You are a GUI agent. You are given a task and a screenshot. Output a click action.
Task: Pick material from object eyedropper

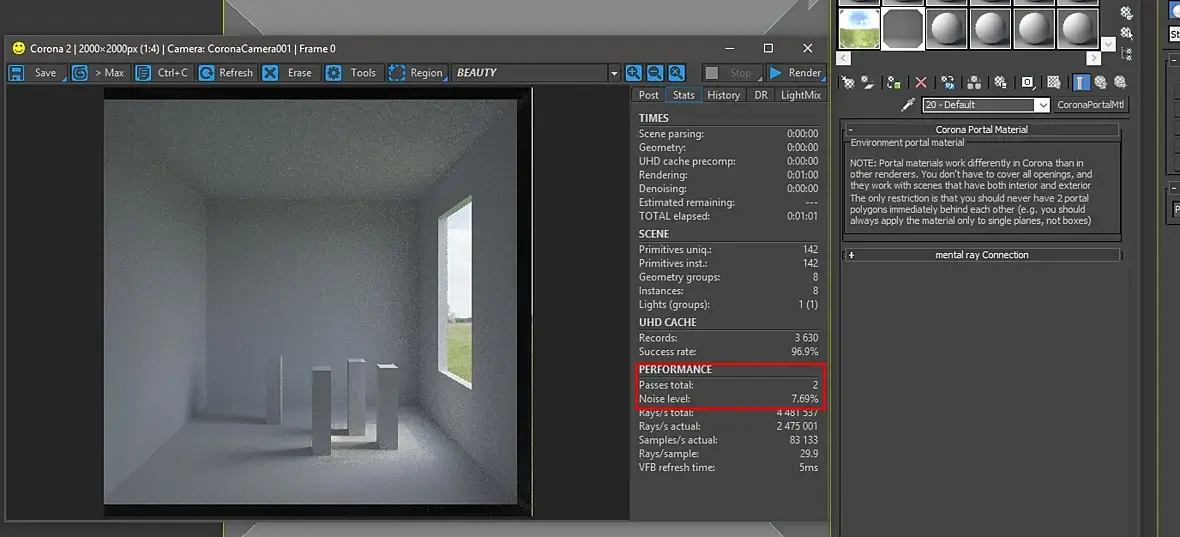point(908,105)
